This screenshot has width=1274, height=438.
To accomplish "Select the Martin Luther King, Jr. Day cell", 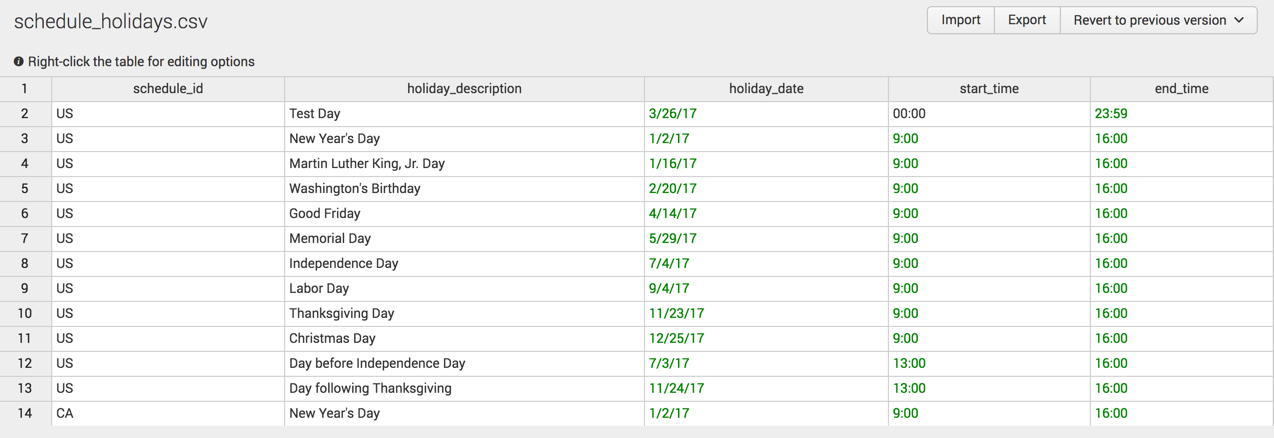I will [464, 164].
